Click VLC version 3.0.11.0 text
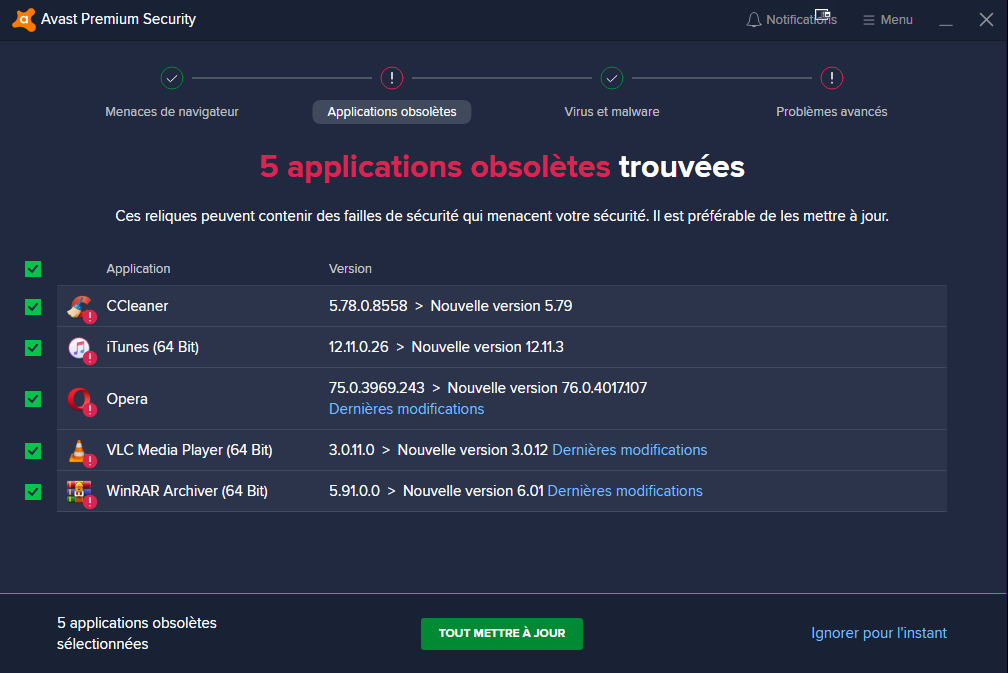The width and height of the screenshot is (1008, 673). [352, 450]
